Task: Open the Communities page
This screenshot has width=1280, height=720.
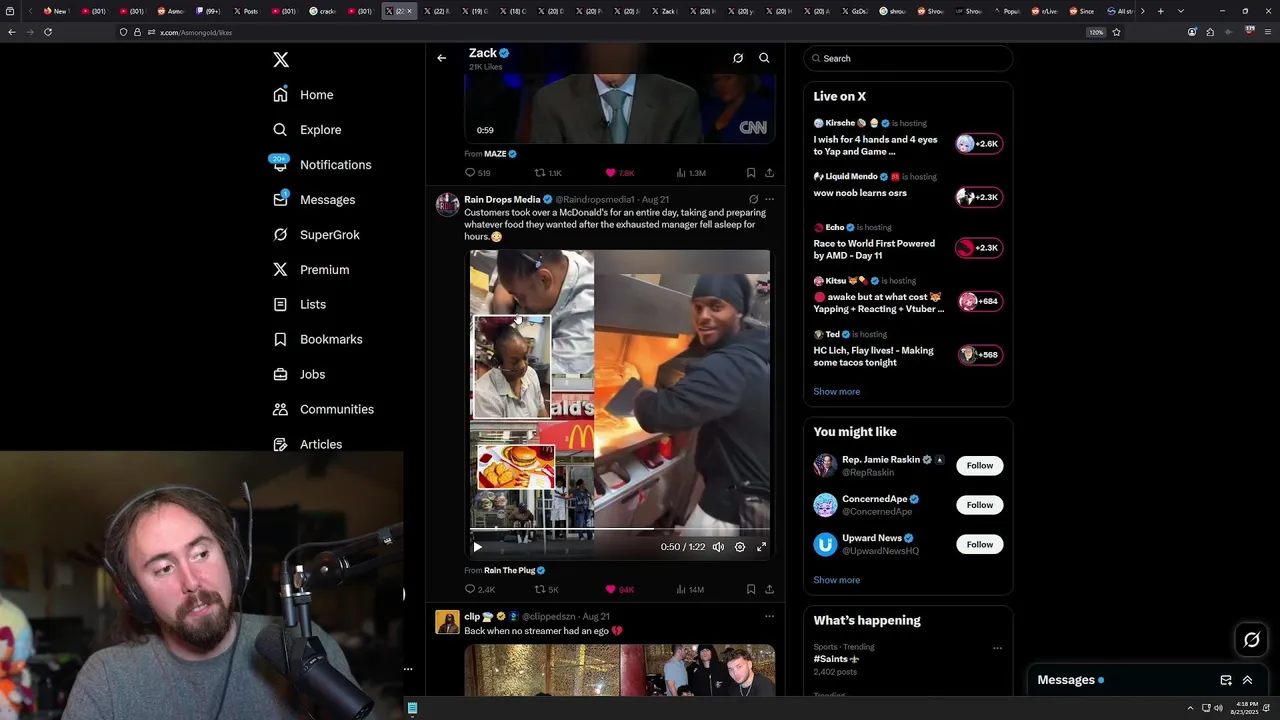Action: click(323, 409)
